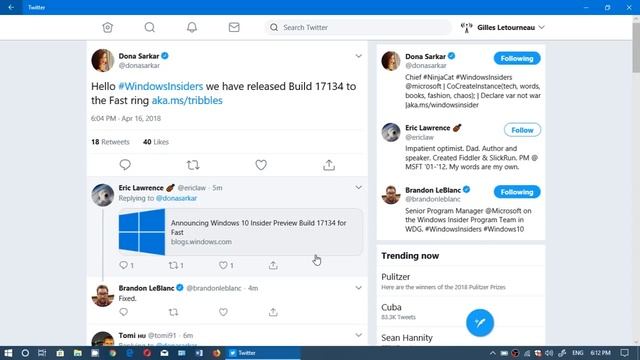The width and height of the screenshot is (640, 360).
Task: Click the tweet timestamp "6:04 PM - Apr 16, 2018"
Action: [x=126, y=118]
